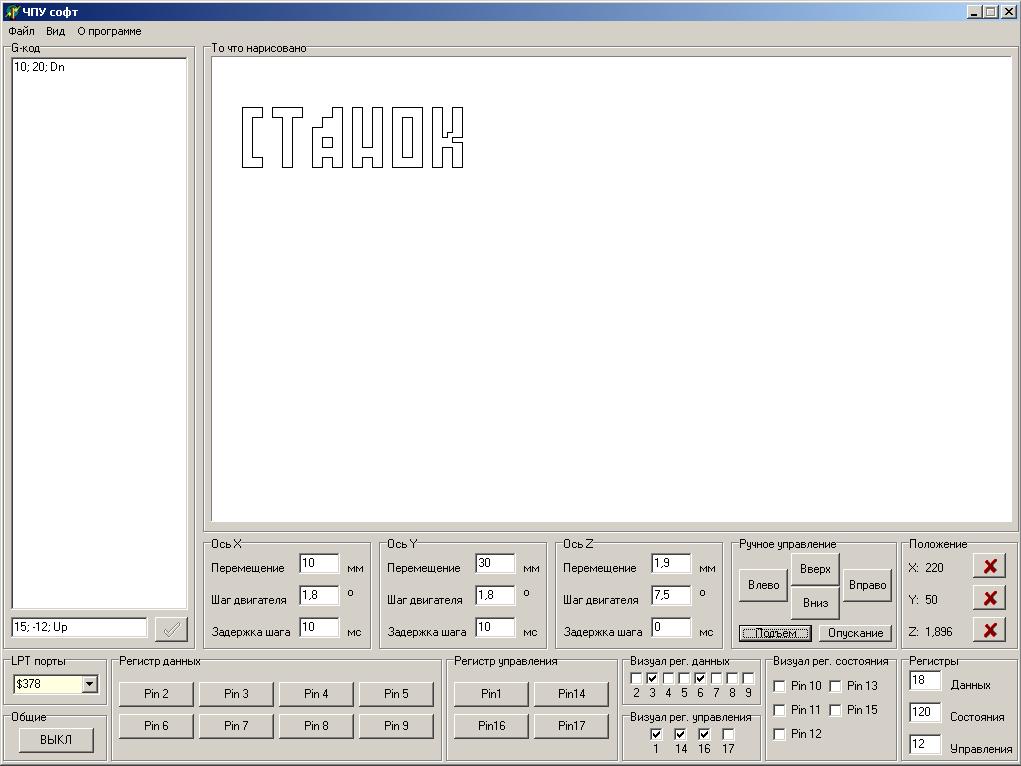Click the red X reset button for X position
The image size is (1021, 766).
(989, 567)
